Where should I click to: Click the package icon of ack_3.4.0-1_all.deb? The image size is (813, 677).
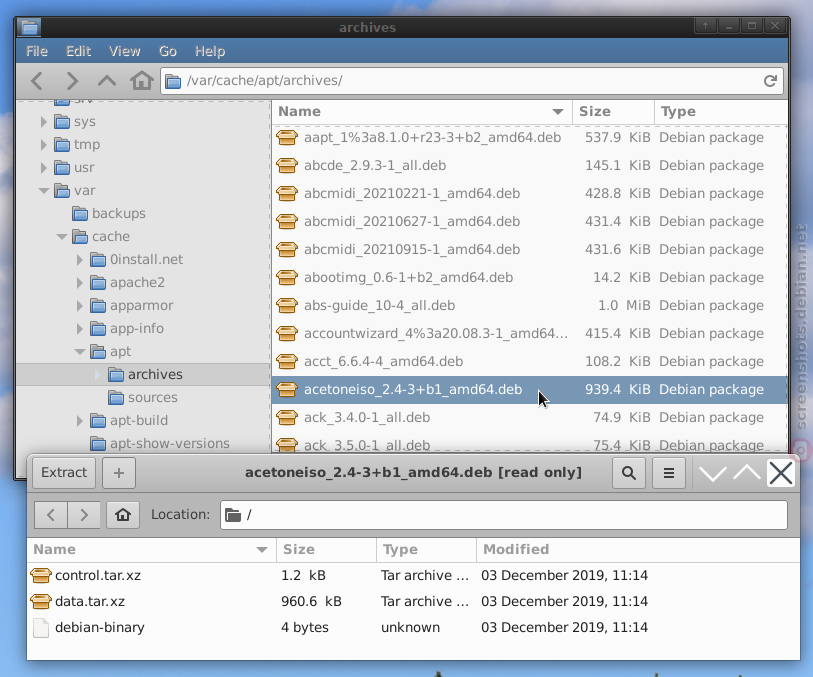[287, 417]
